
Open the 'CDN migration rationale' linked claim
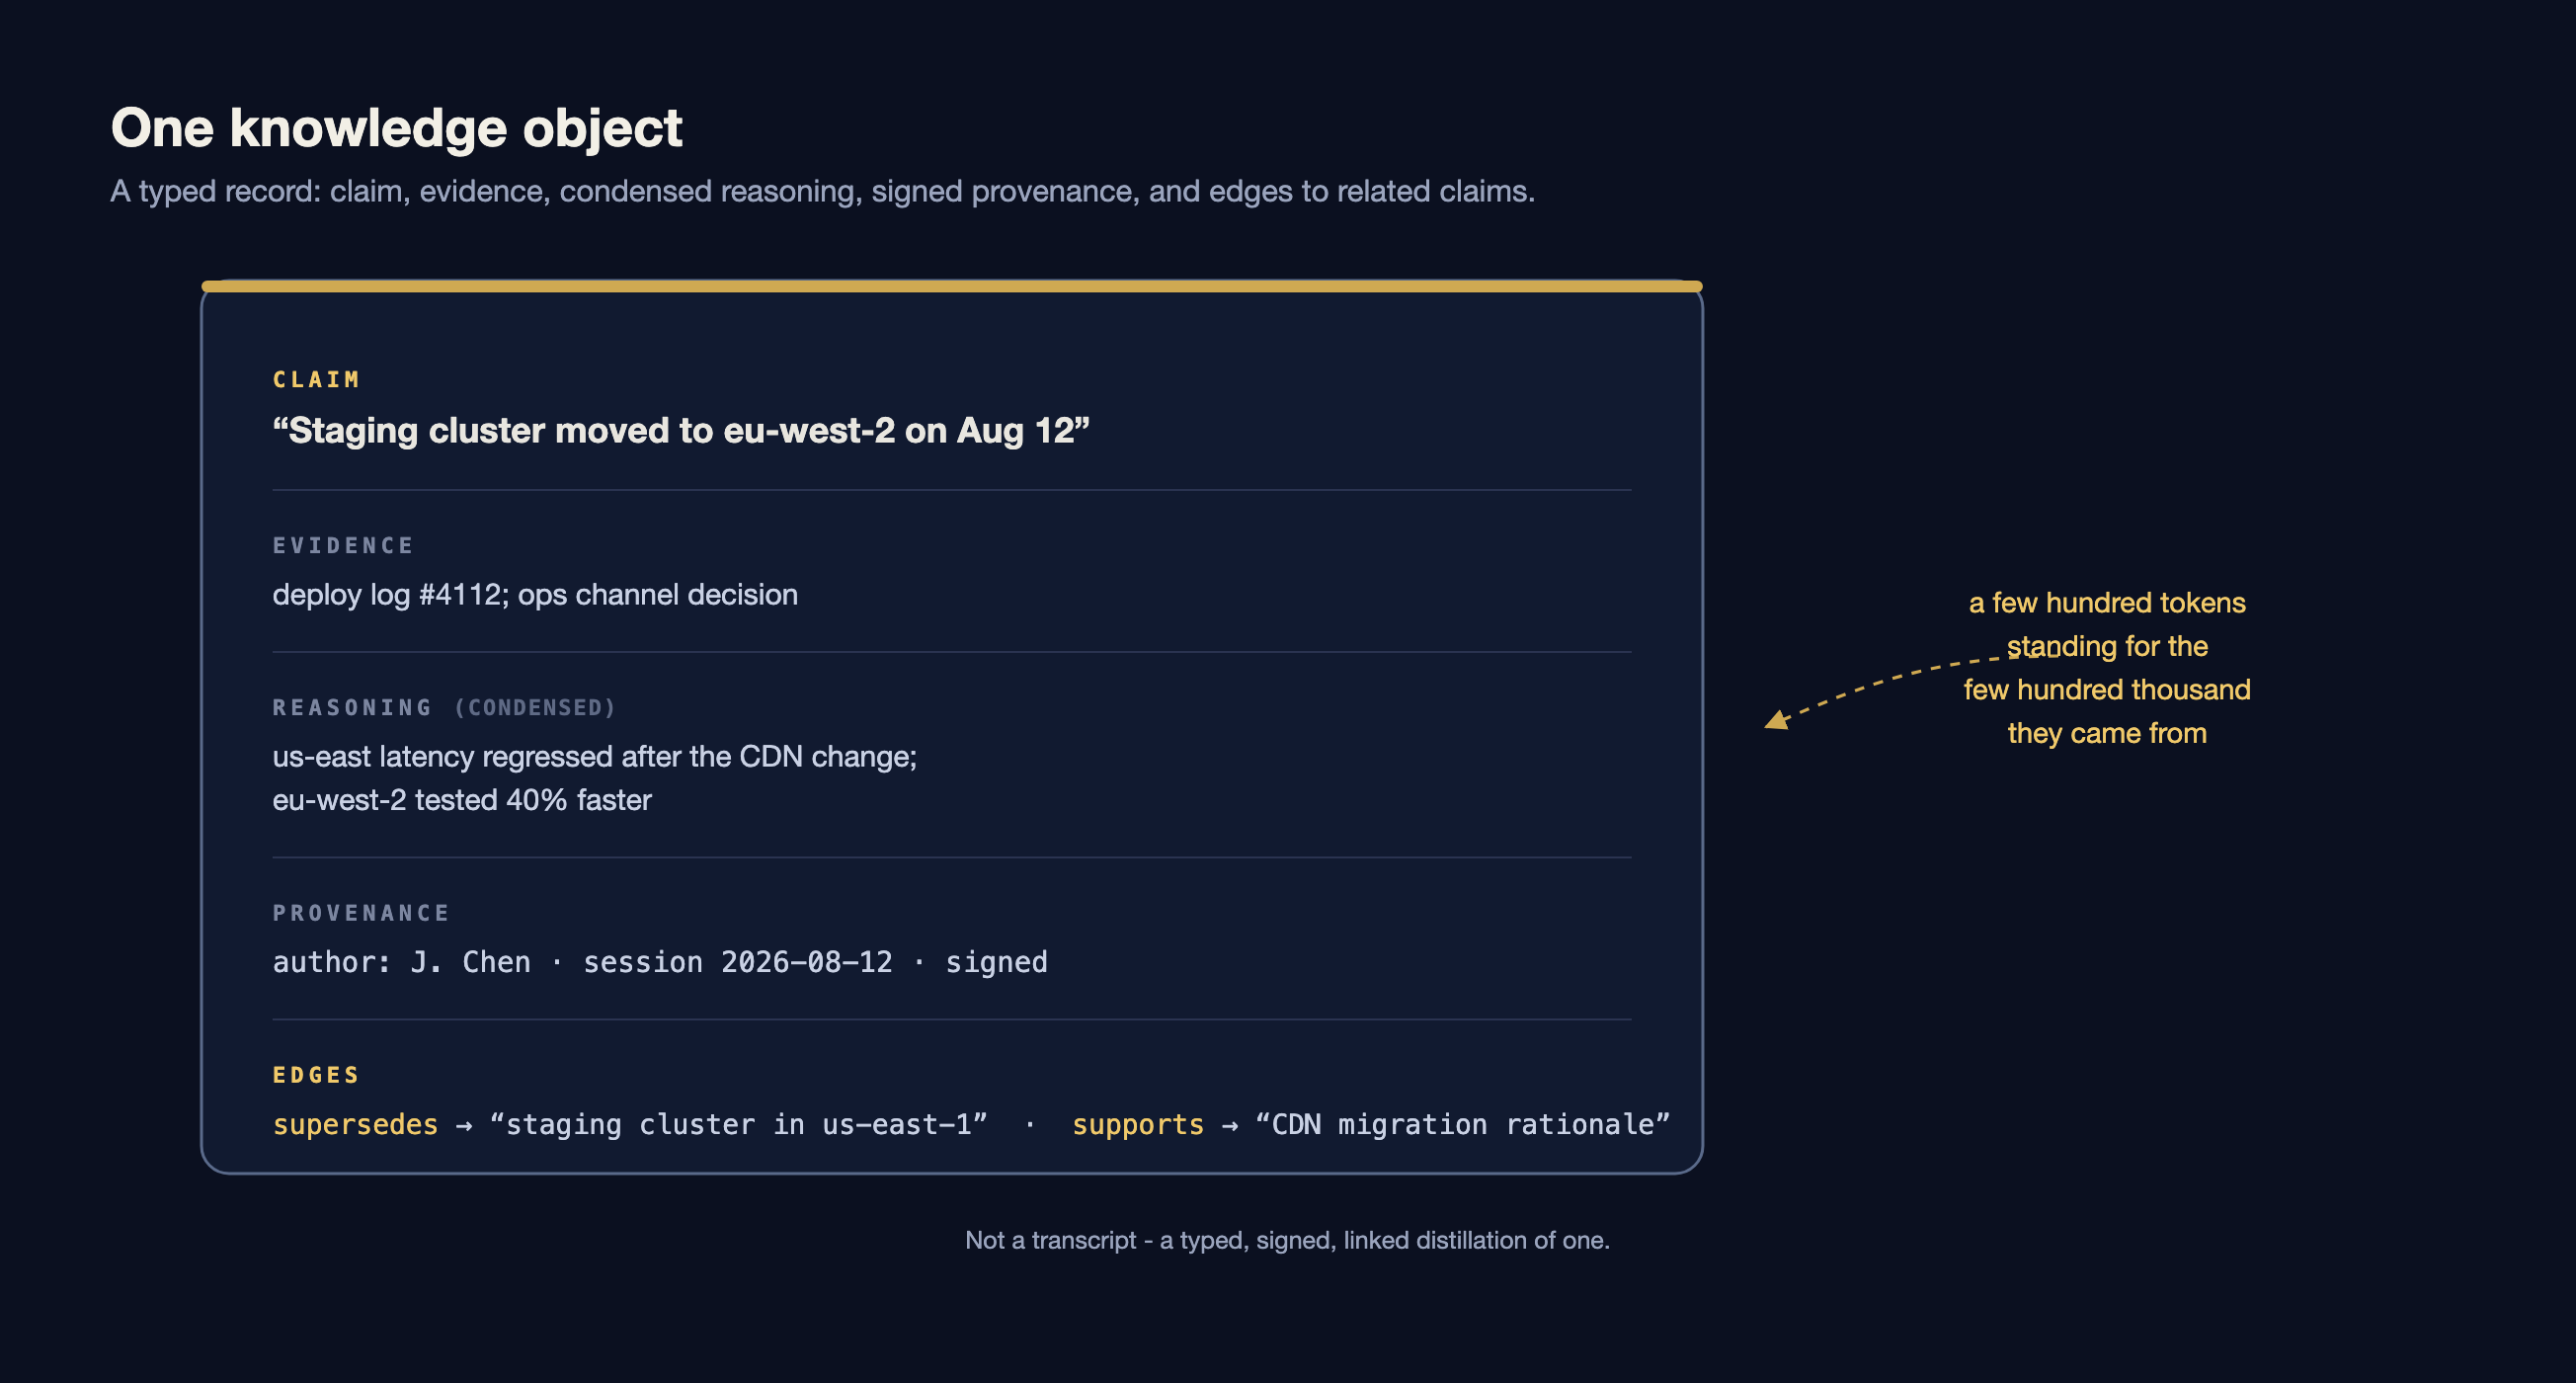tap(1462, 1125)
